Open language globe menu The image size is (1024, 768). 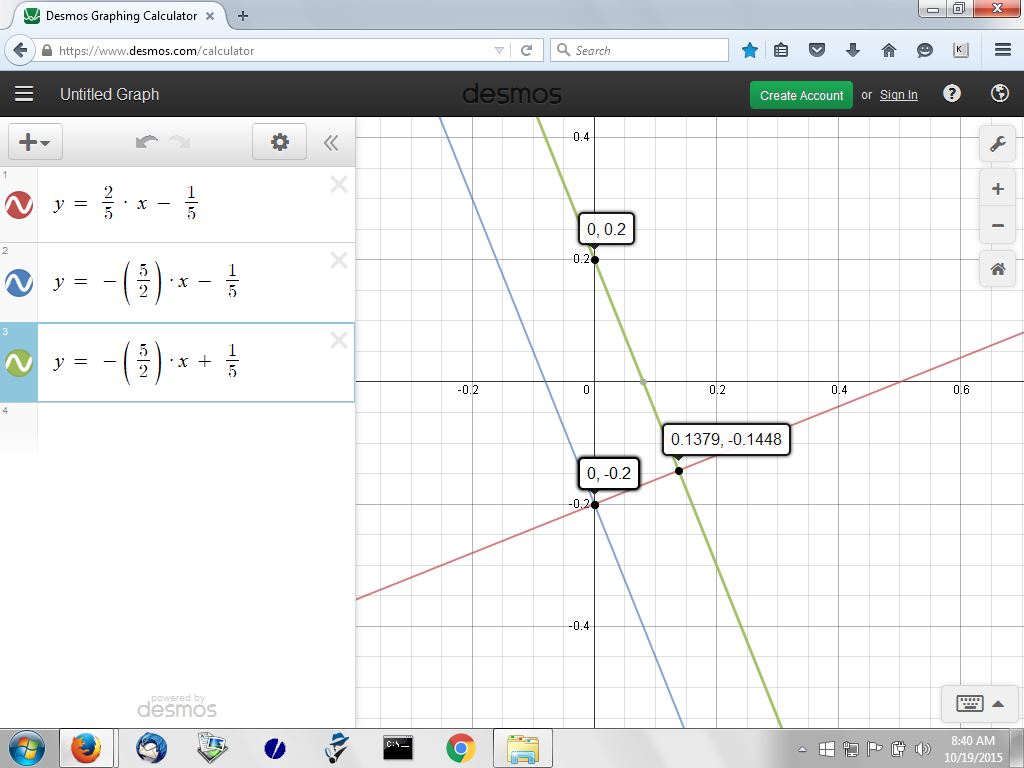pyautogui.click(x=999, y=94)
